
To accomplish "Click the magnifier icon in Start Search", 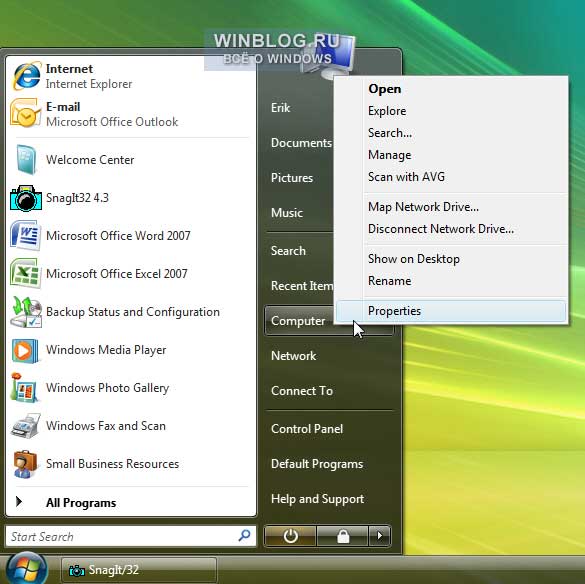I will [x=244, y=535].
